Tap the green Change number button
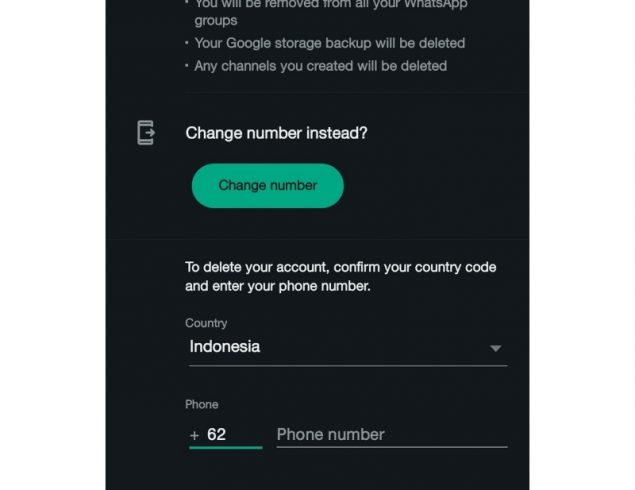635x490 pixels. tap(268, 185)
